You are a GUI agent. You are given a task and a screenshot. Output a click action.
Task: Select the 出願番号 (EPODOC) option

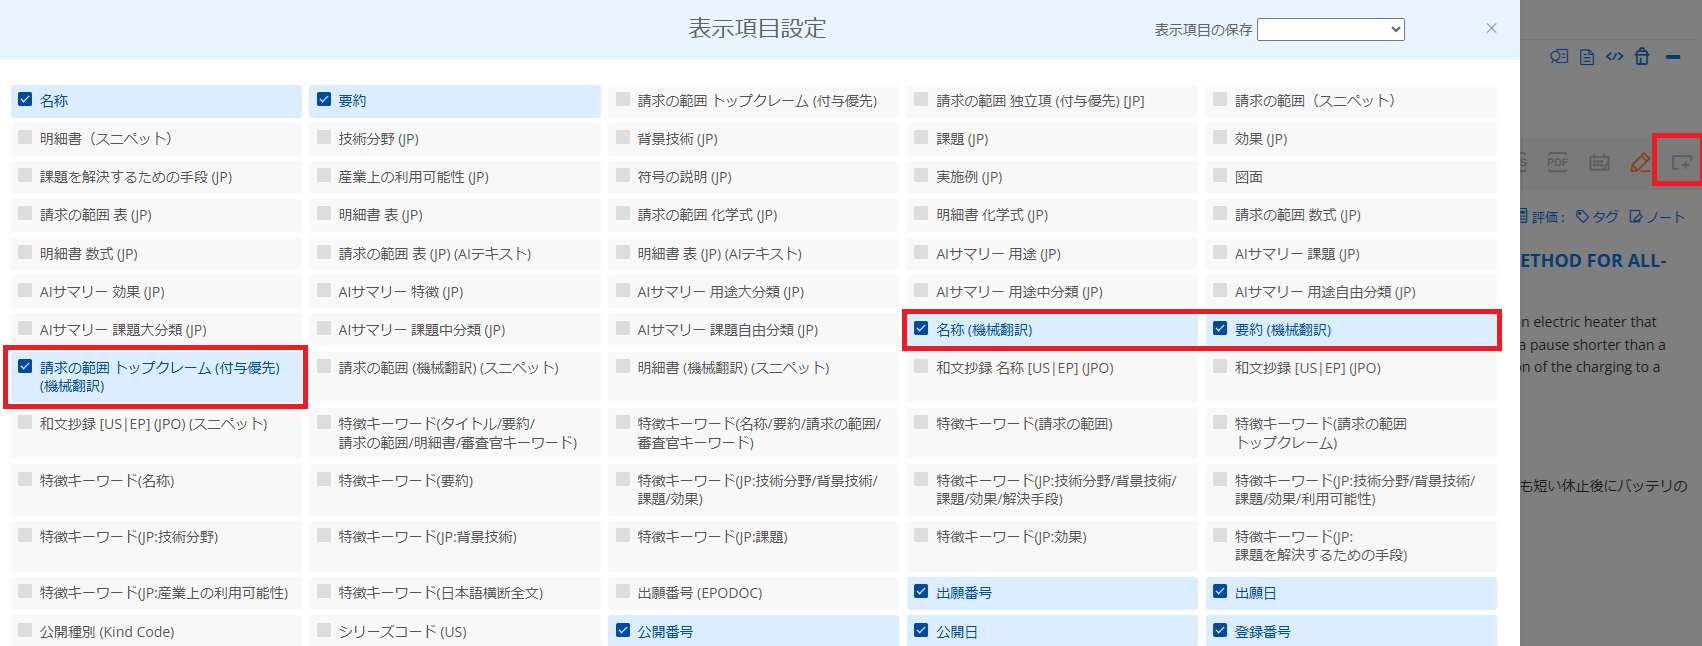[623, 592]
